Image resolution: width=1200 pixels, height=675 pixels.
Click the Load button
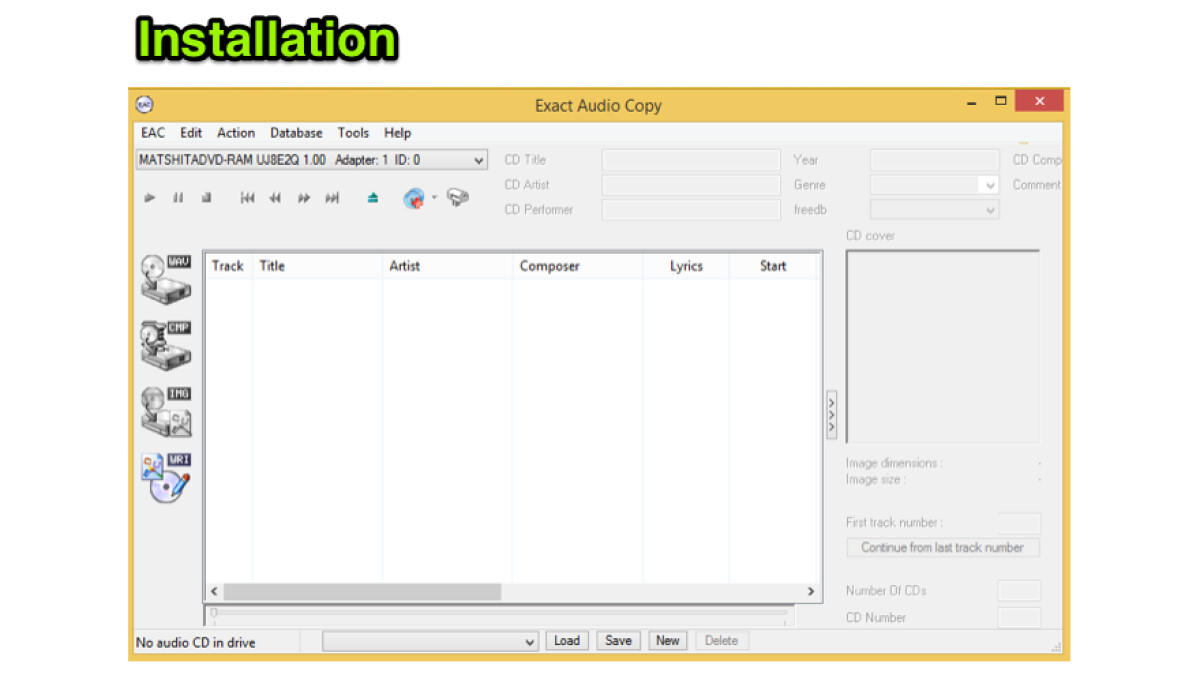pyautogui.click(x=566, y=641)
